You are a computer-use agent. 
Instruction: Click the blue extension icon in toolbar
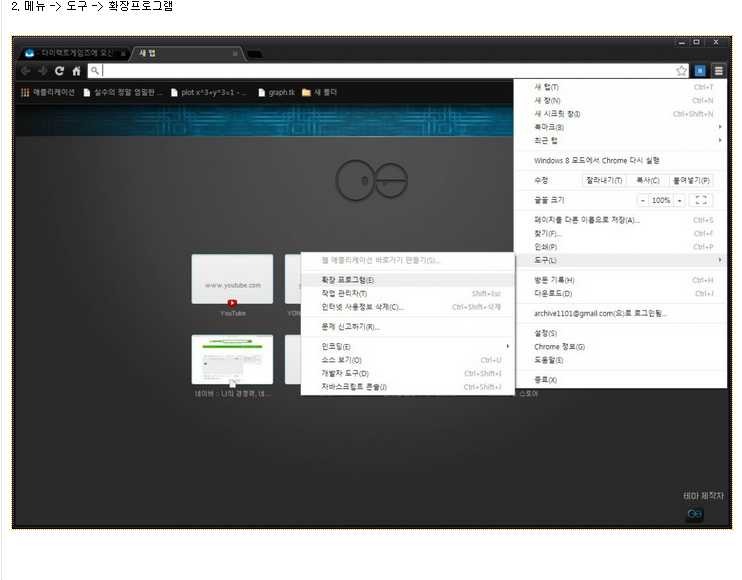pos(700,71)
